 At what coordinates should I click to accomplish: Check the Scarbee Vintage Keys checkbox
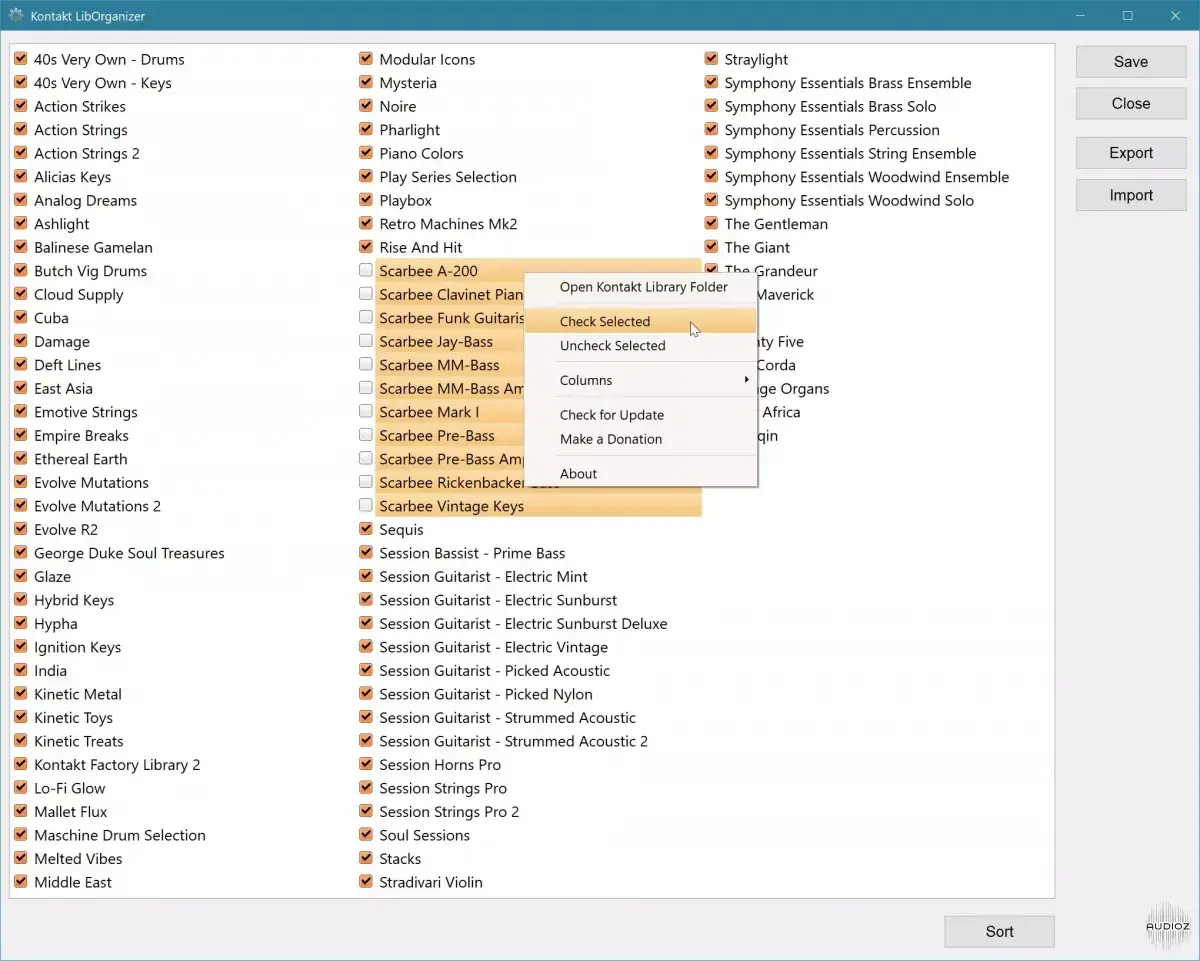tap(366, 505)
